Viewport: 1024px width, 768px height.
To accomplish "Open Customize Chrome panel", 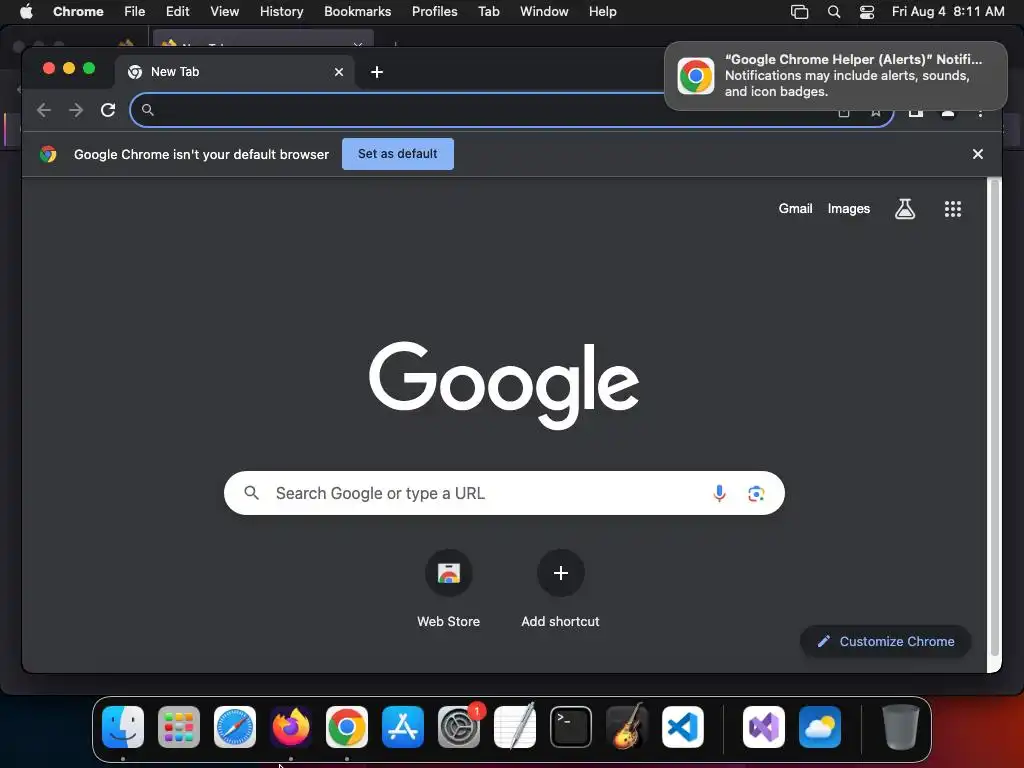I will click(886, 641).
